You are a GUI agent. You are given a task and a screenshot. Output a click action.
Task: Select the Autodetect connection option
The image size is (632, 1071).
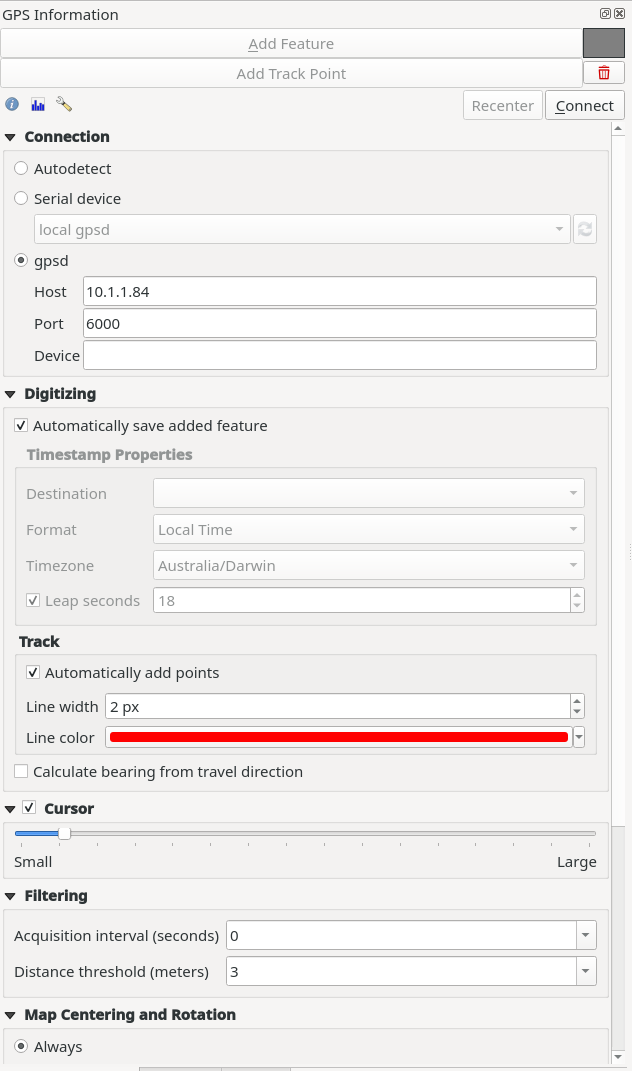(x=21, y=167)
